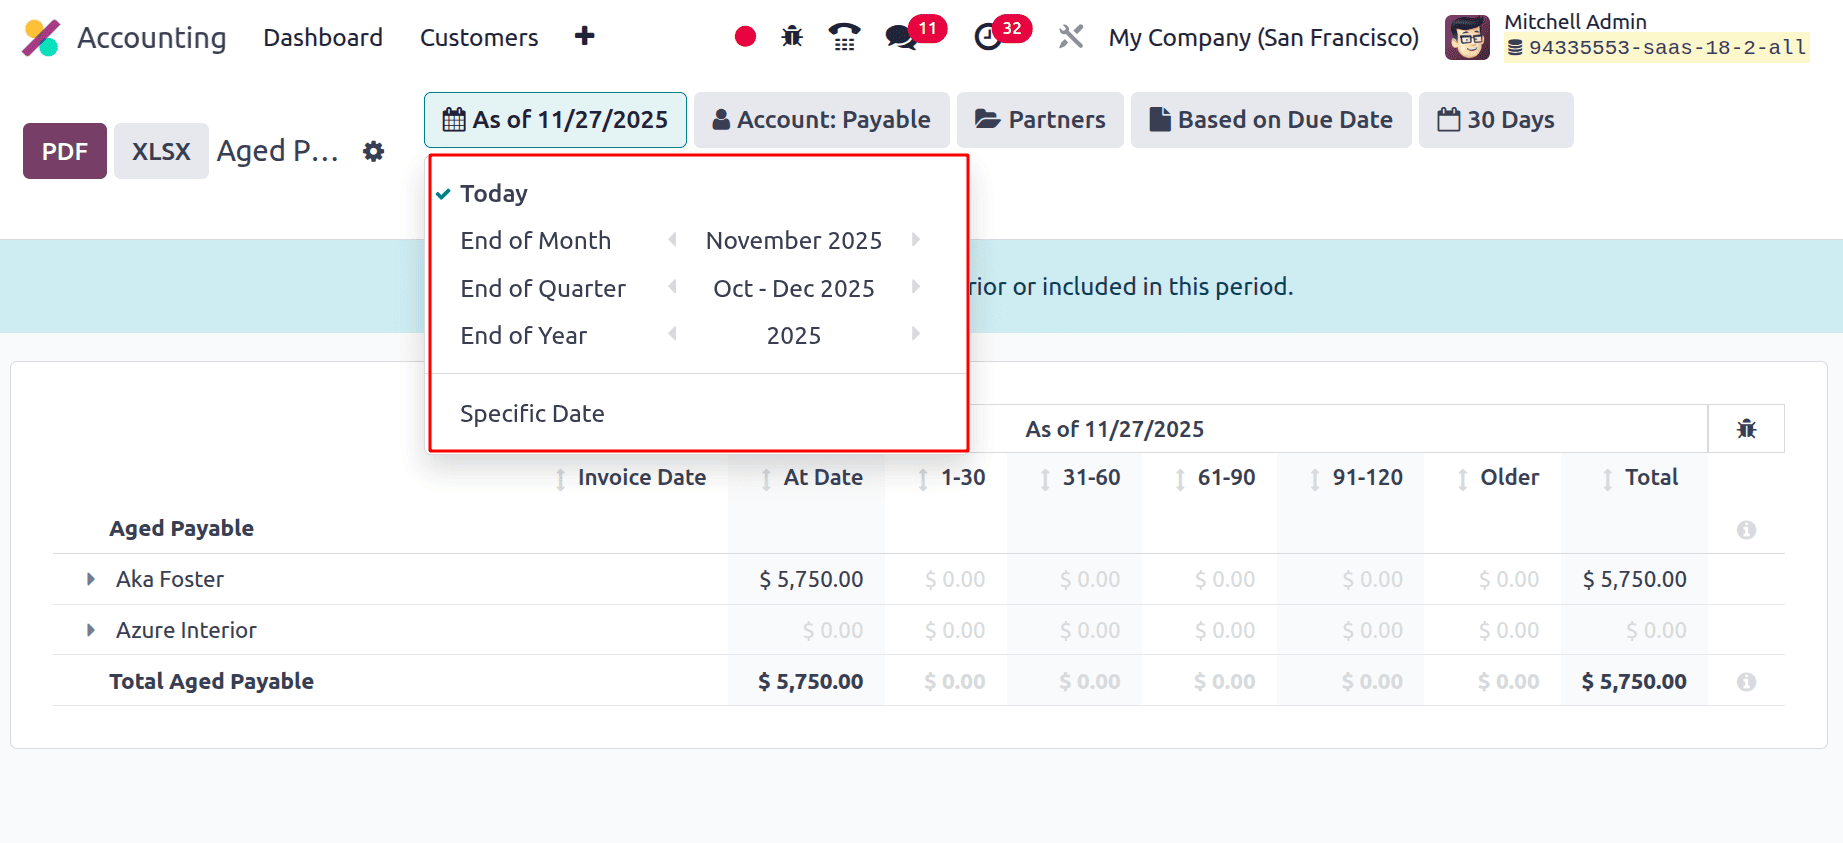Image resolution: width=1843 pixels, height=843 pixels.
Task: Go to next quarter after Oct - Dec 2025
Action: (915, 287)
